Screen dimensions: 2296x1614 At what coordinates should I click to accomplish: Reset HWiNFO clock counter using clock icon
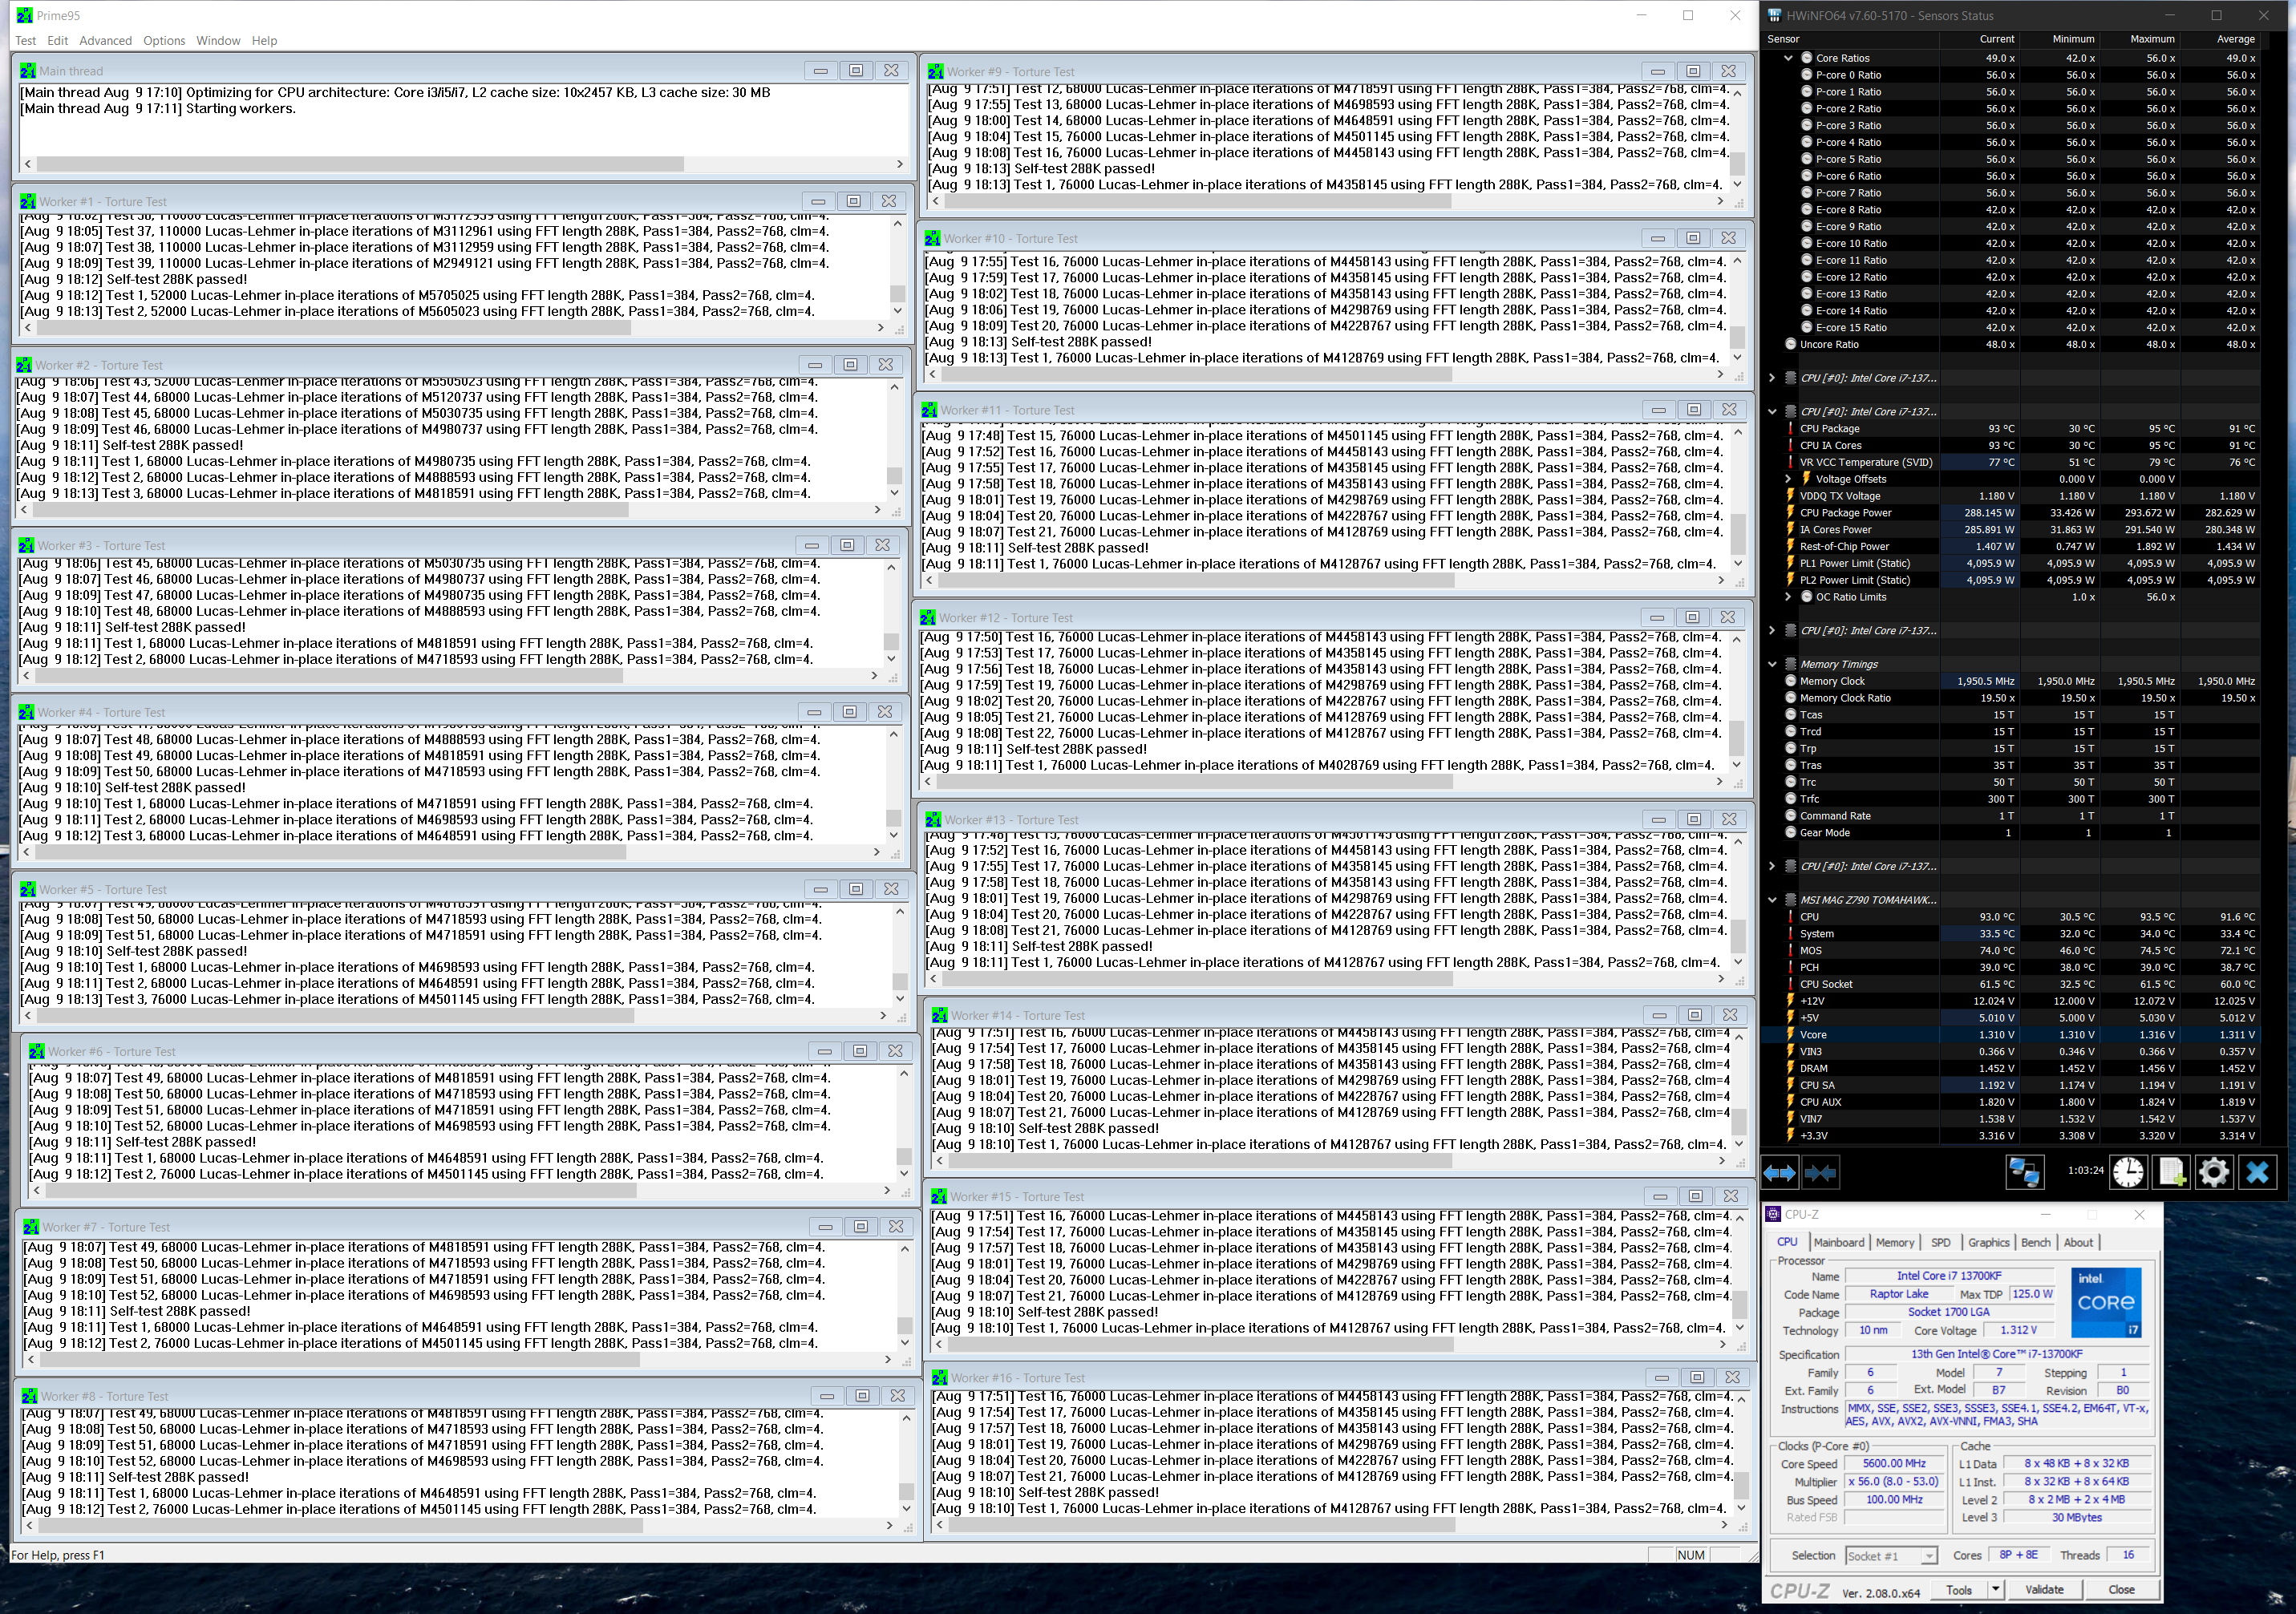click(x=2128, y=1171)
